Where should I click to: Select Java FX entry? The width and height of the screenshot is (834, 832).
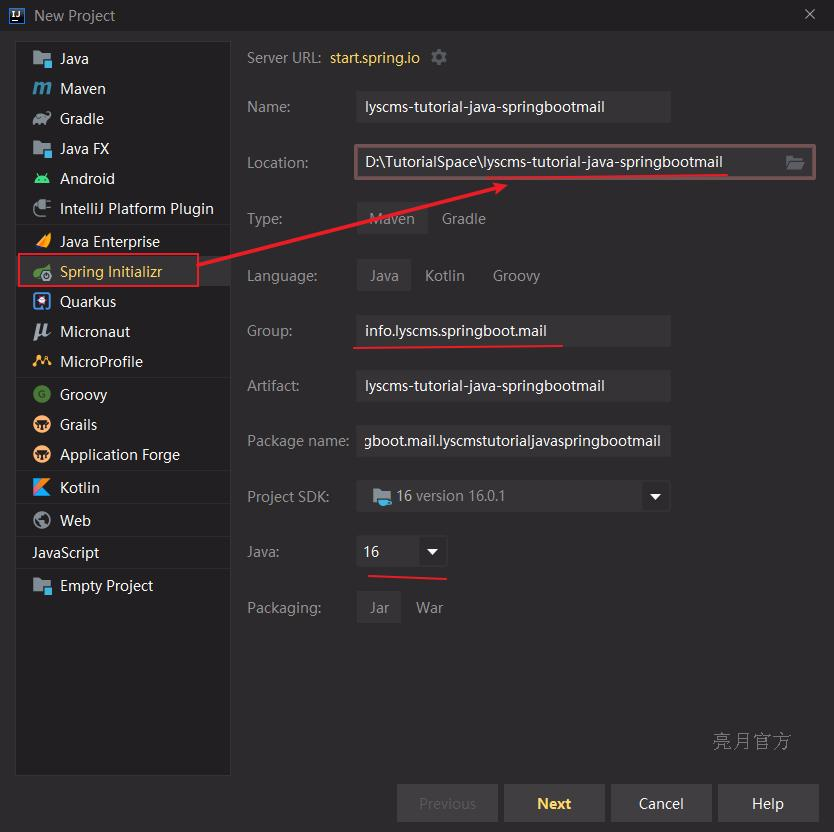coord(123,148)
